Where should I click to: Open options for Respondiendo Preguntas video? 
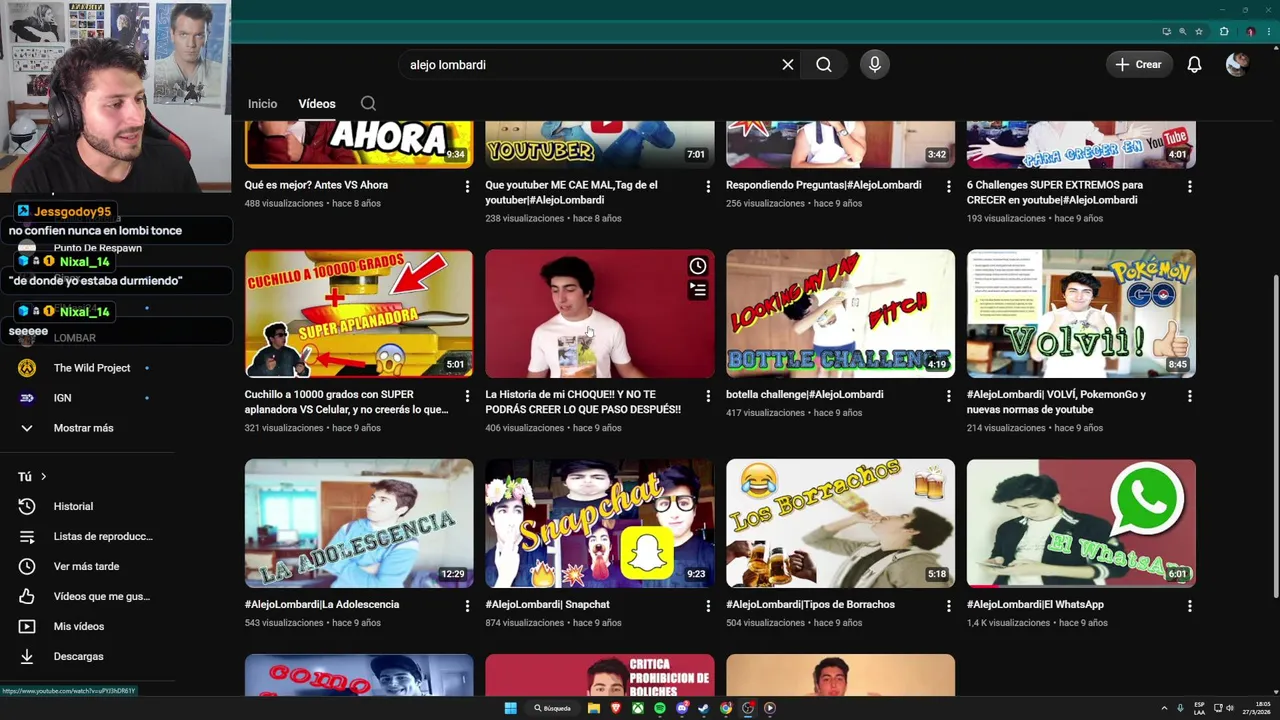click(949, 186)
